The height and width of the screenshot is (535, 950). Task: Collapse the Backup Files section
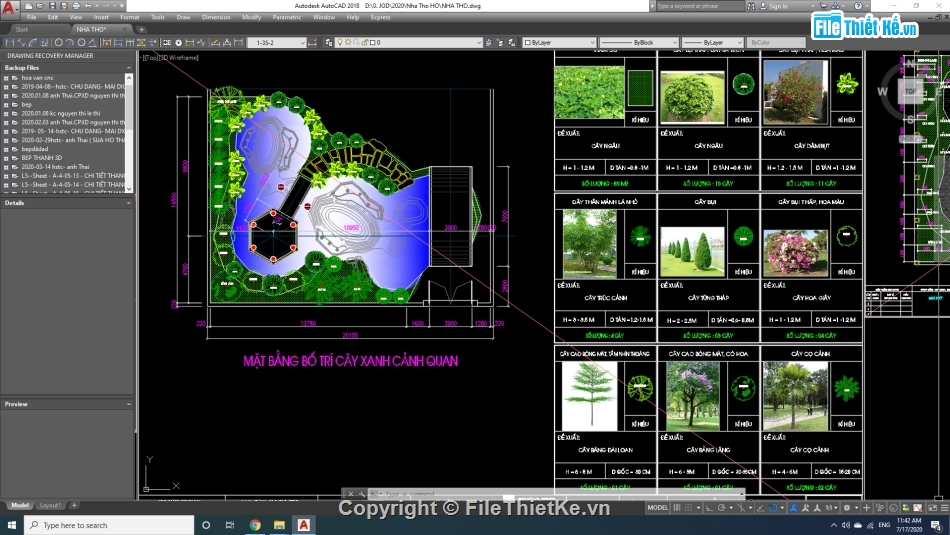tap(128, 67)
